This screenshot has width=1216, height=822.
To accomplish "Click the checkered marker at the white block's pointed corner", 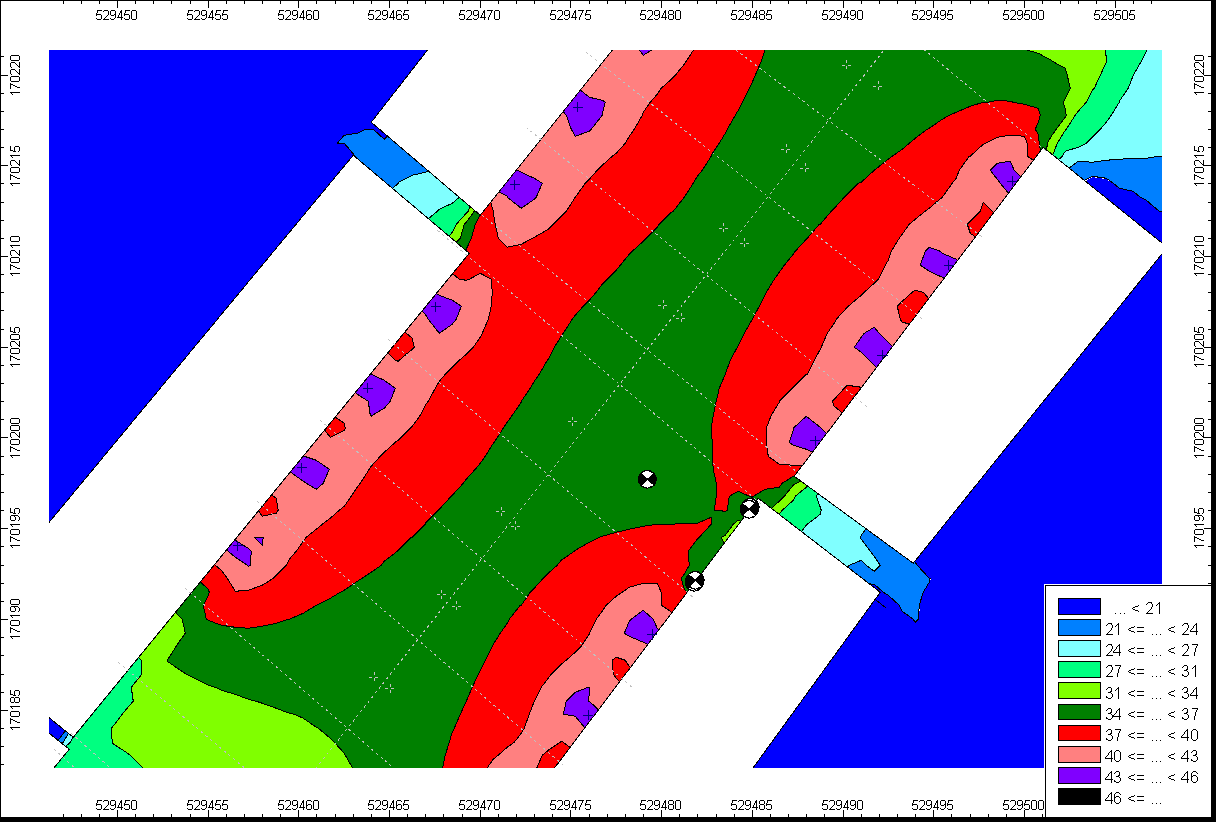I will (x=749, y=508).
